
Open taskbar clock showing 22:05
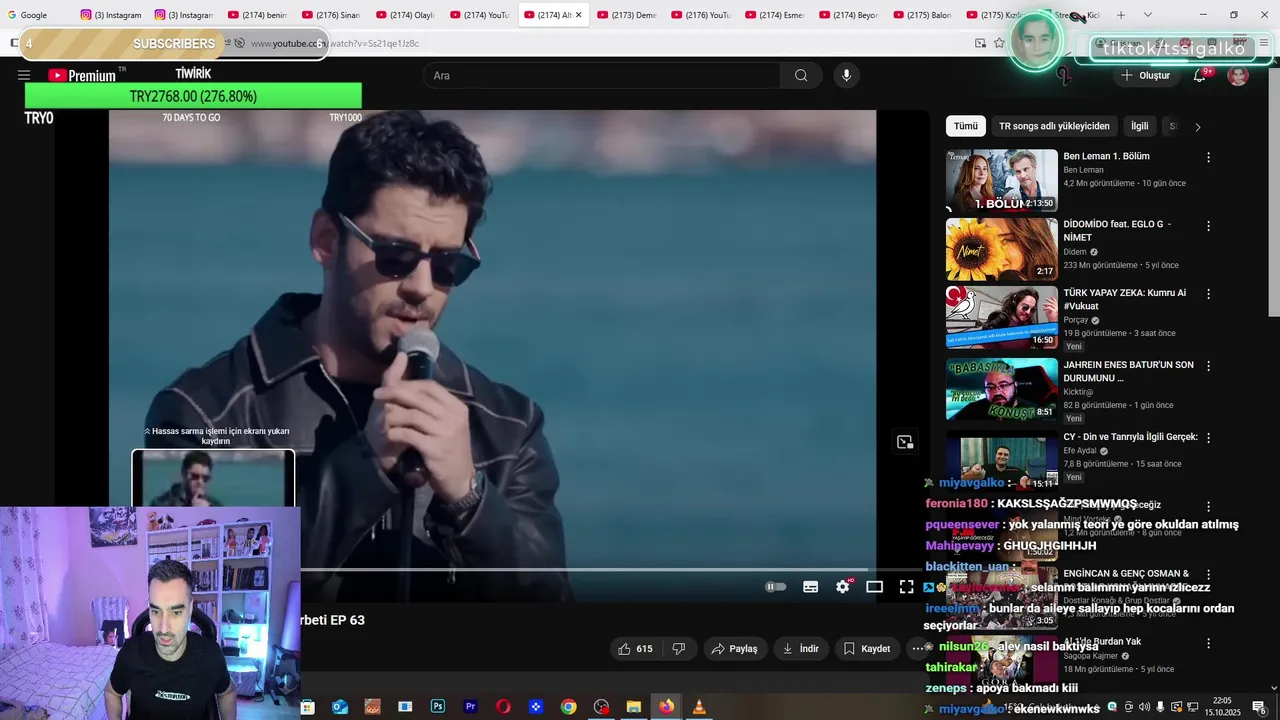1222,707
